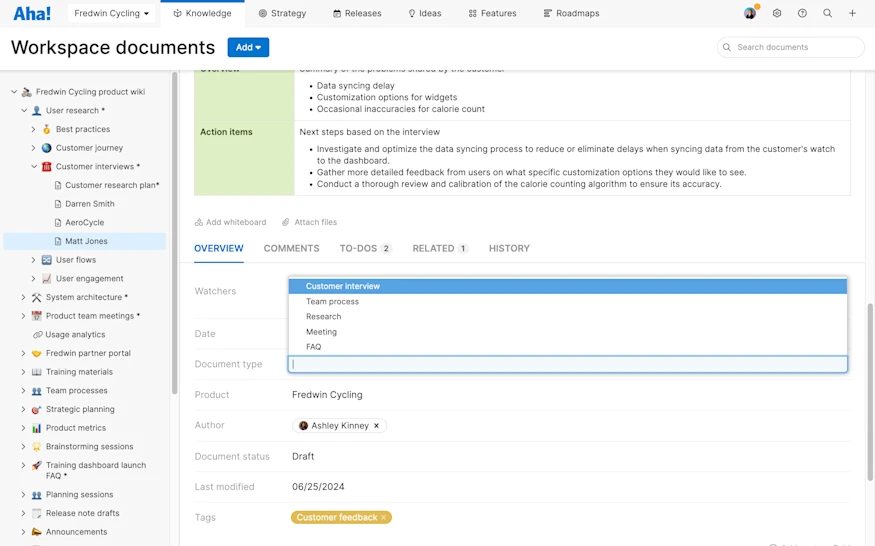Click the Product team meetings calendar icon

point(36,316)
